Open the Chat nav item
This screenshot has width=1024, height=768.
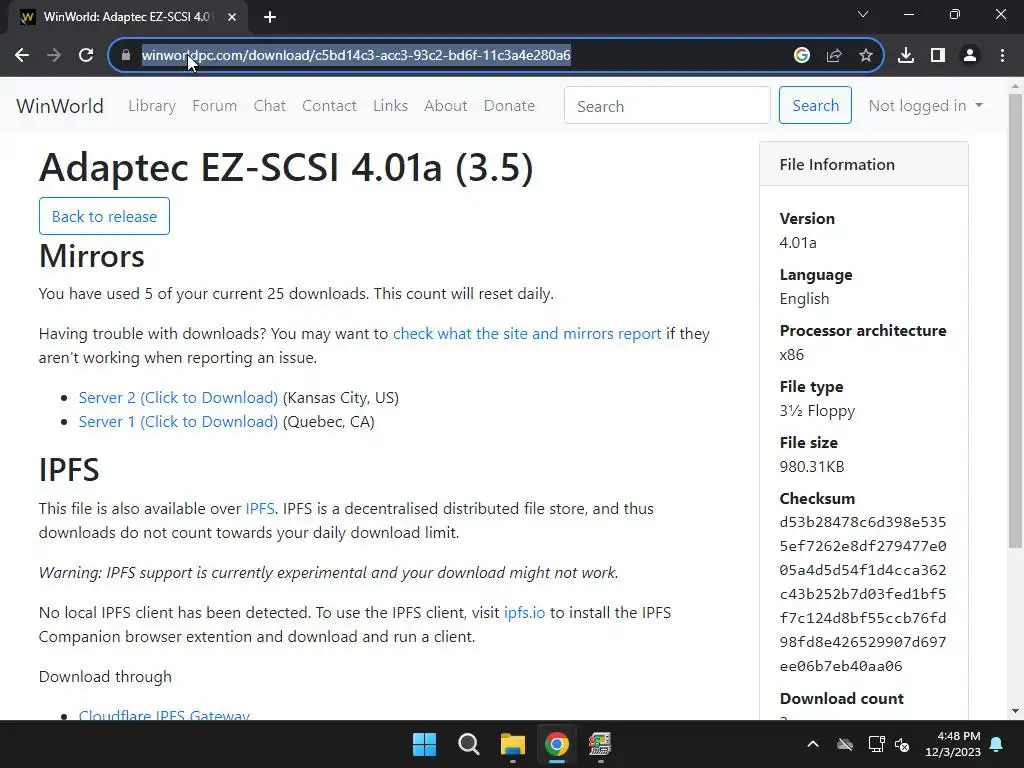click(x=270, y=106)
